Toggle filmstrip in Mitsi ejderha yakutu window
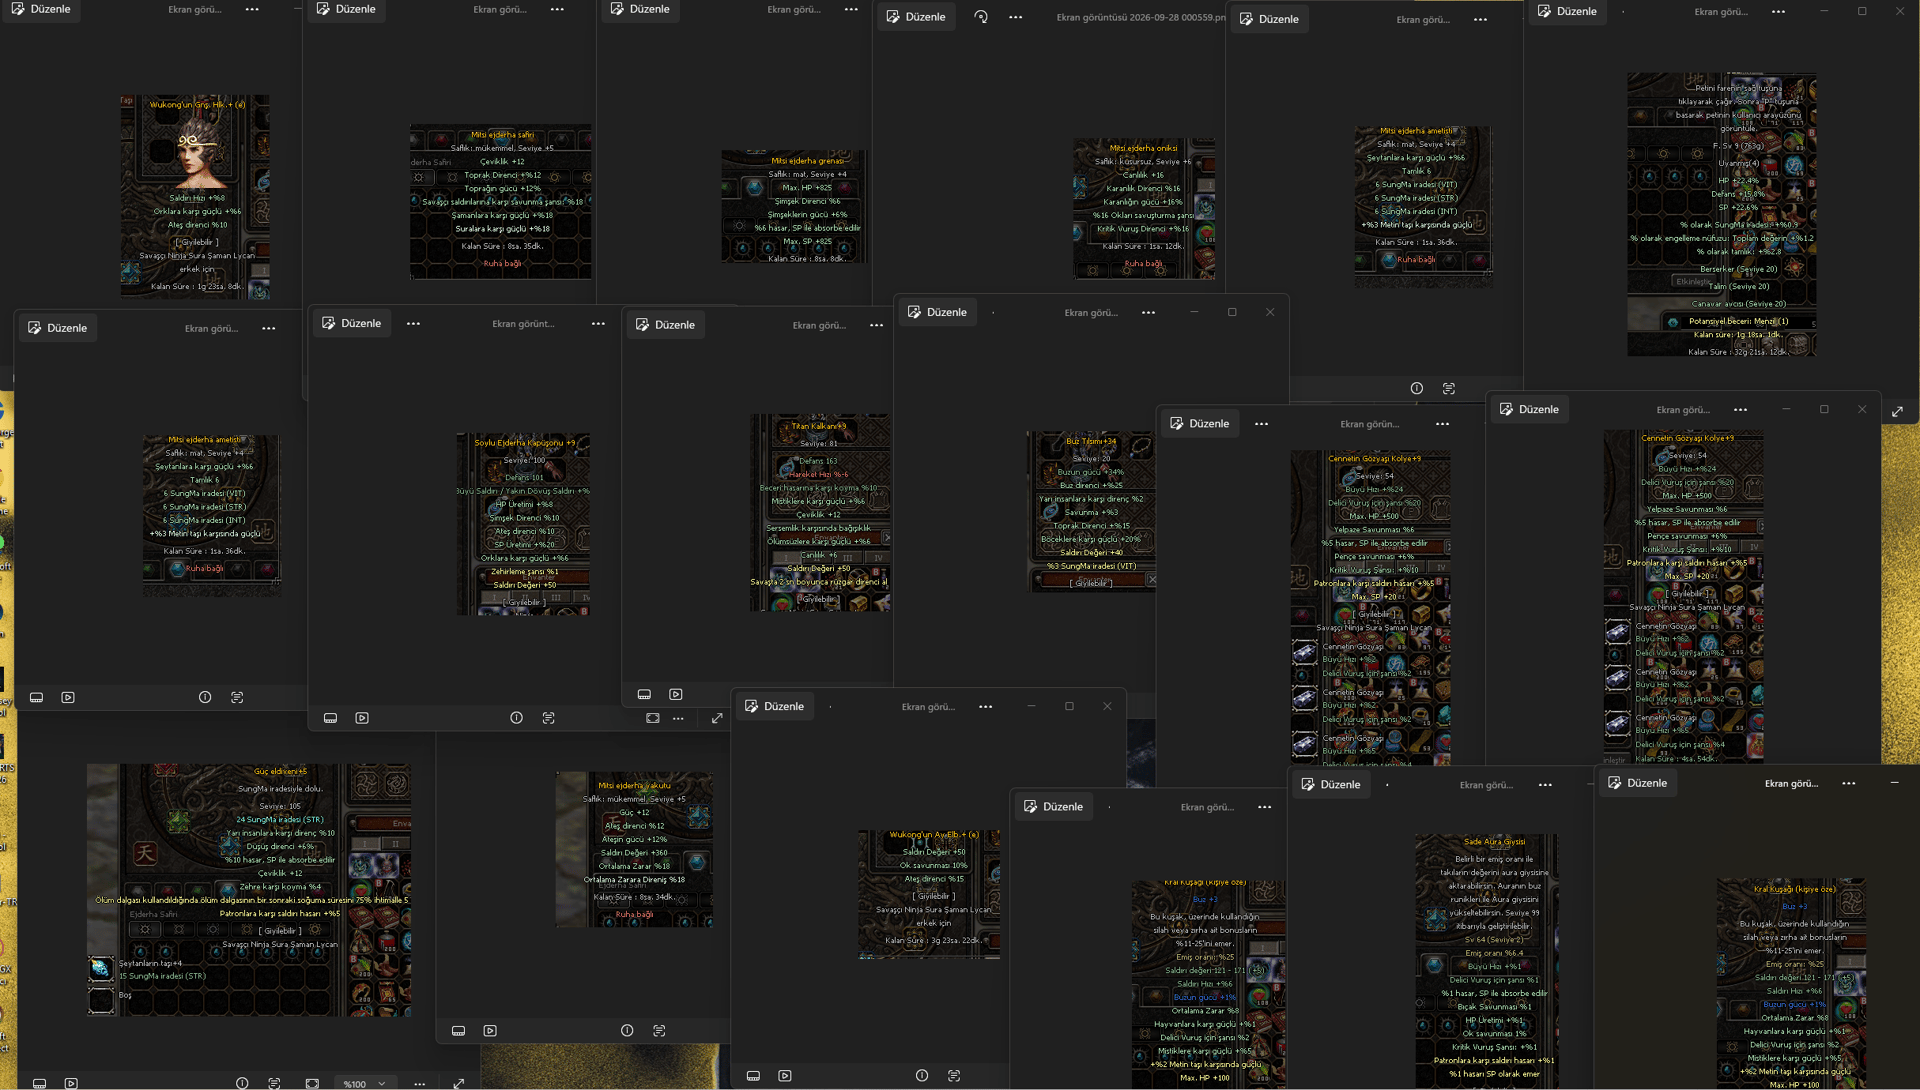This screenshot has width=1920, height=1090. click(x=458, y=1030)
